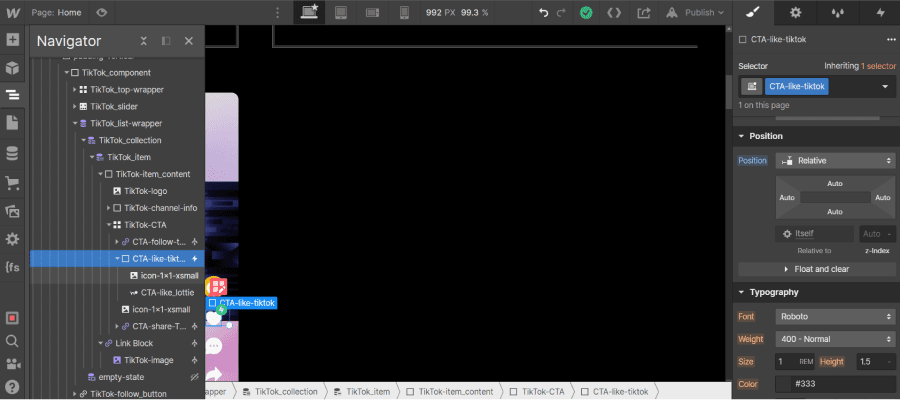The image size is (900, 400).
Task: Pin the Navigator panel
Action: coord(166,41)
